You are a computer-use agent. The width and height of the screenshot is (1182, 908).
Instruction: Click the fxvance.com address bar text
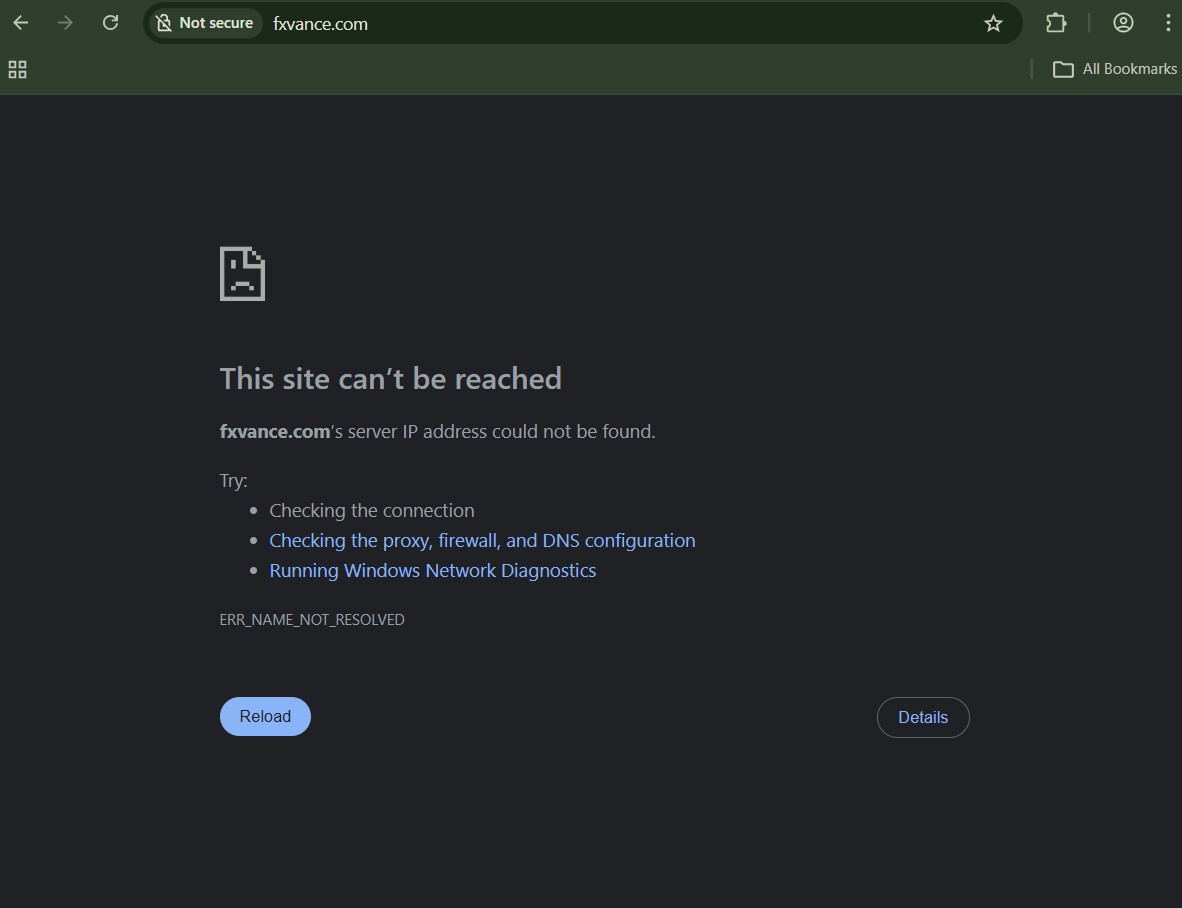pyautogui.click(x=321, y=24)
